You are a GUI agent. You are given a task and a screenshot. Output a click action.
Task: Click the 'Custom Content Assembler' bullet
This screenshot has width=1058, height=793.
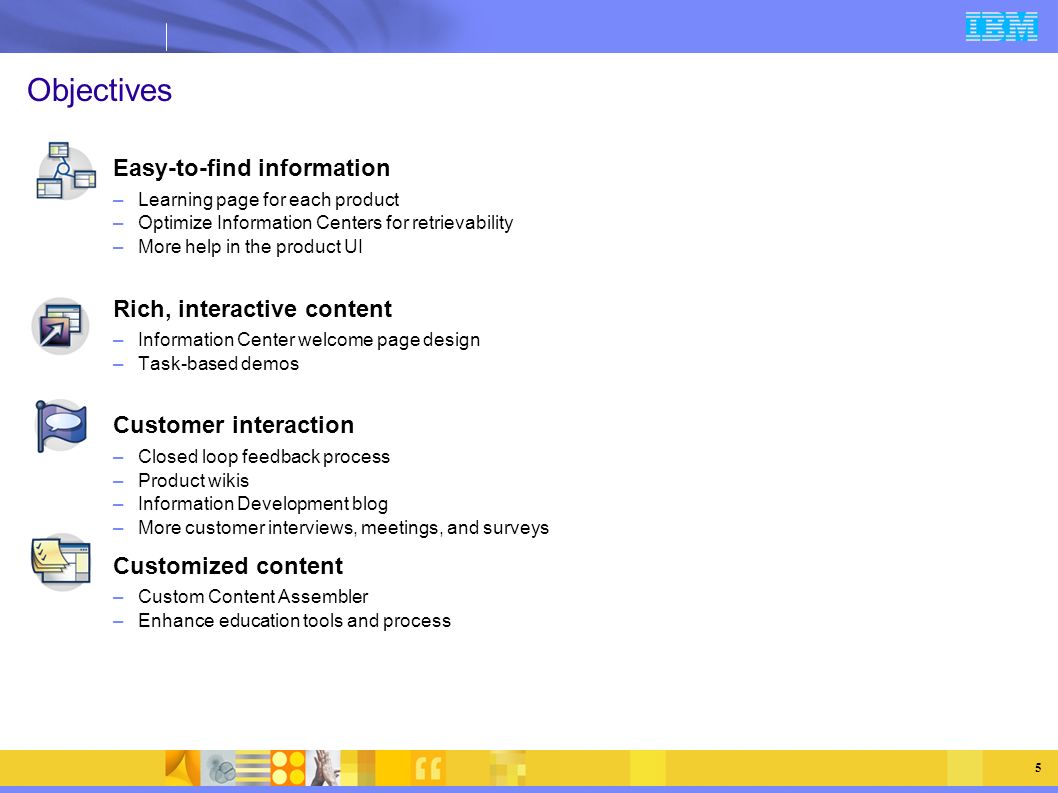coord(253,597)
